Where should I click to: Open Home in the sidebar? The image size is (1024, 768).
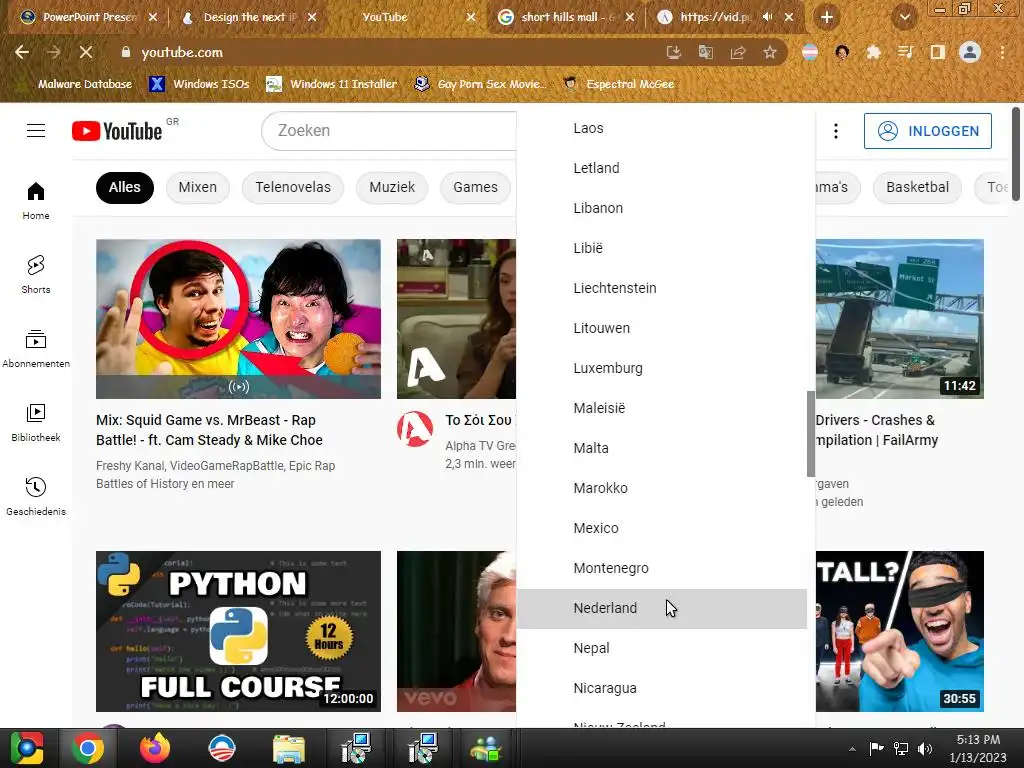click(x=36, y=200)
